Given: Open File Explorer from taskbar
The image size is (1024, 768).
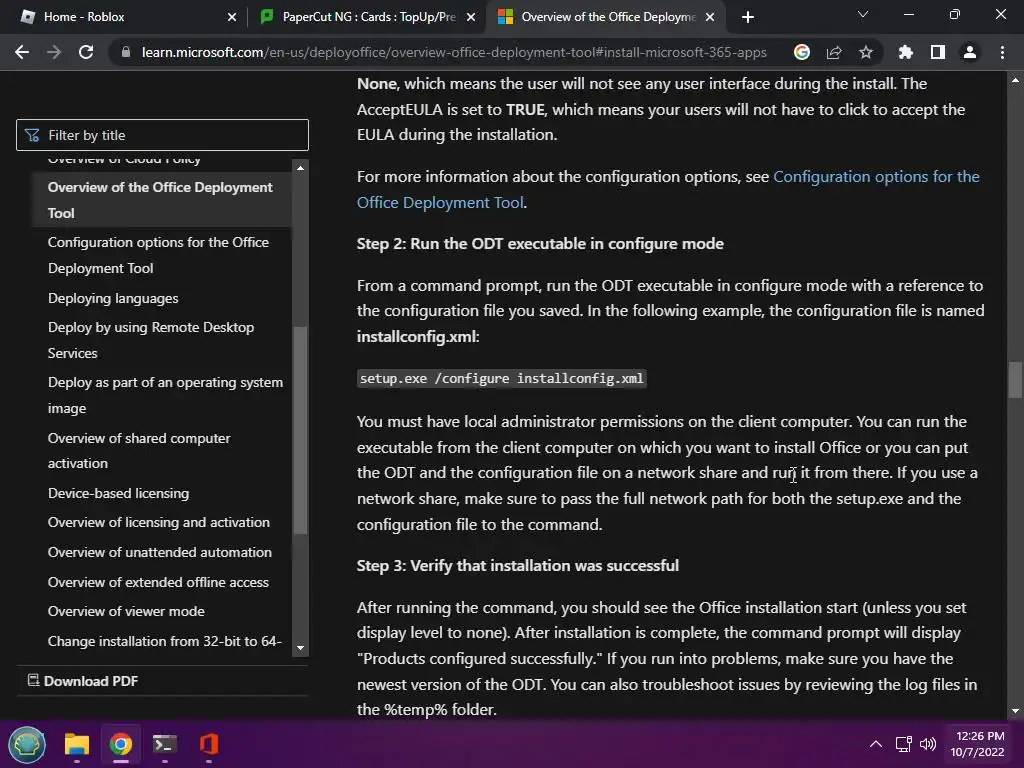Looking at the screenshot, I should point(76,744).
